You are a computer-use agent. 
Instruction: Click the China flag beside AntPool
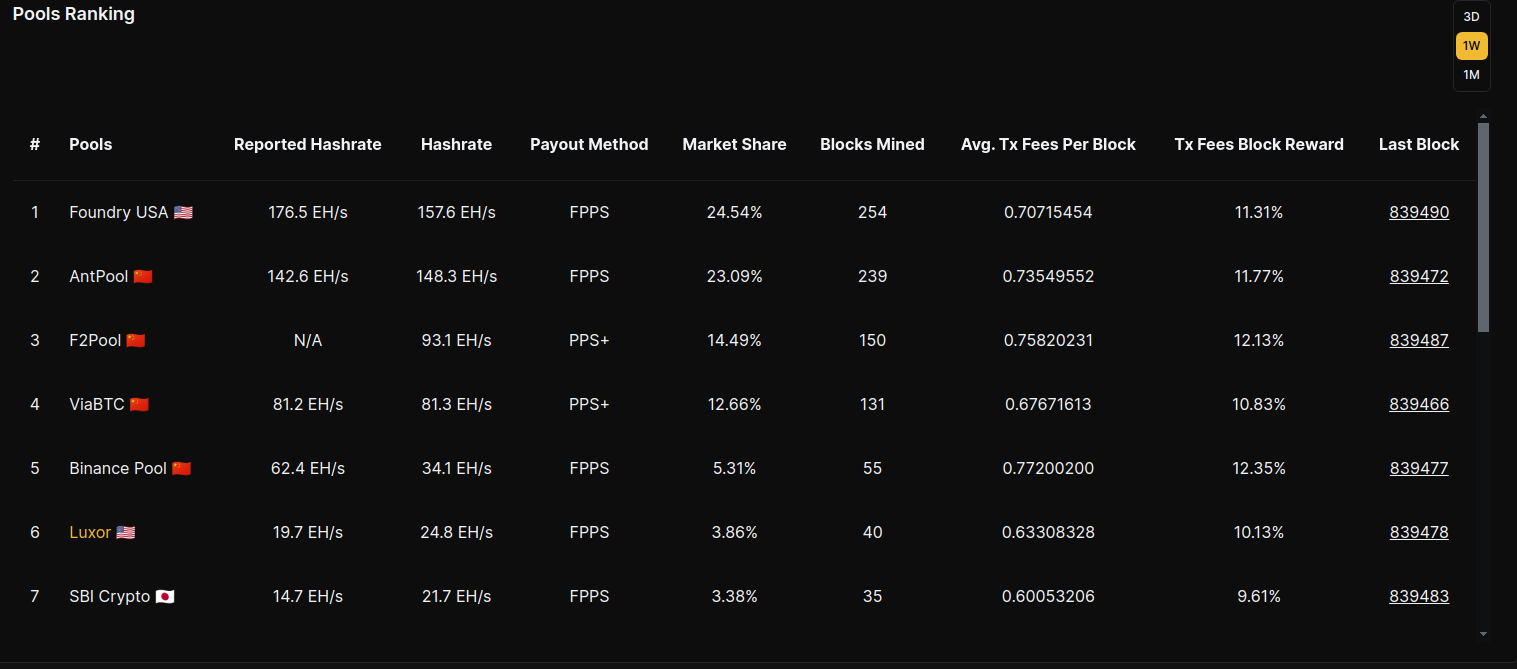[x=143, y=276]
